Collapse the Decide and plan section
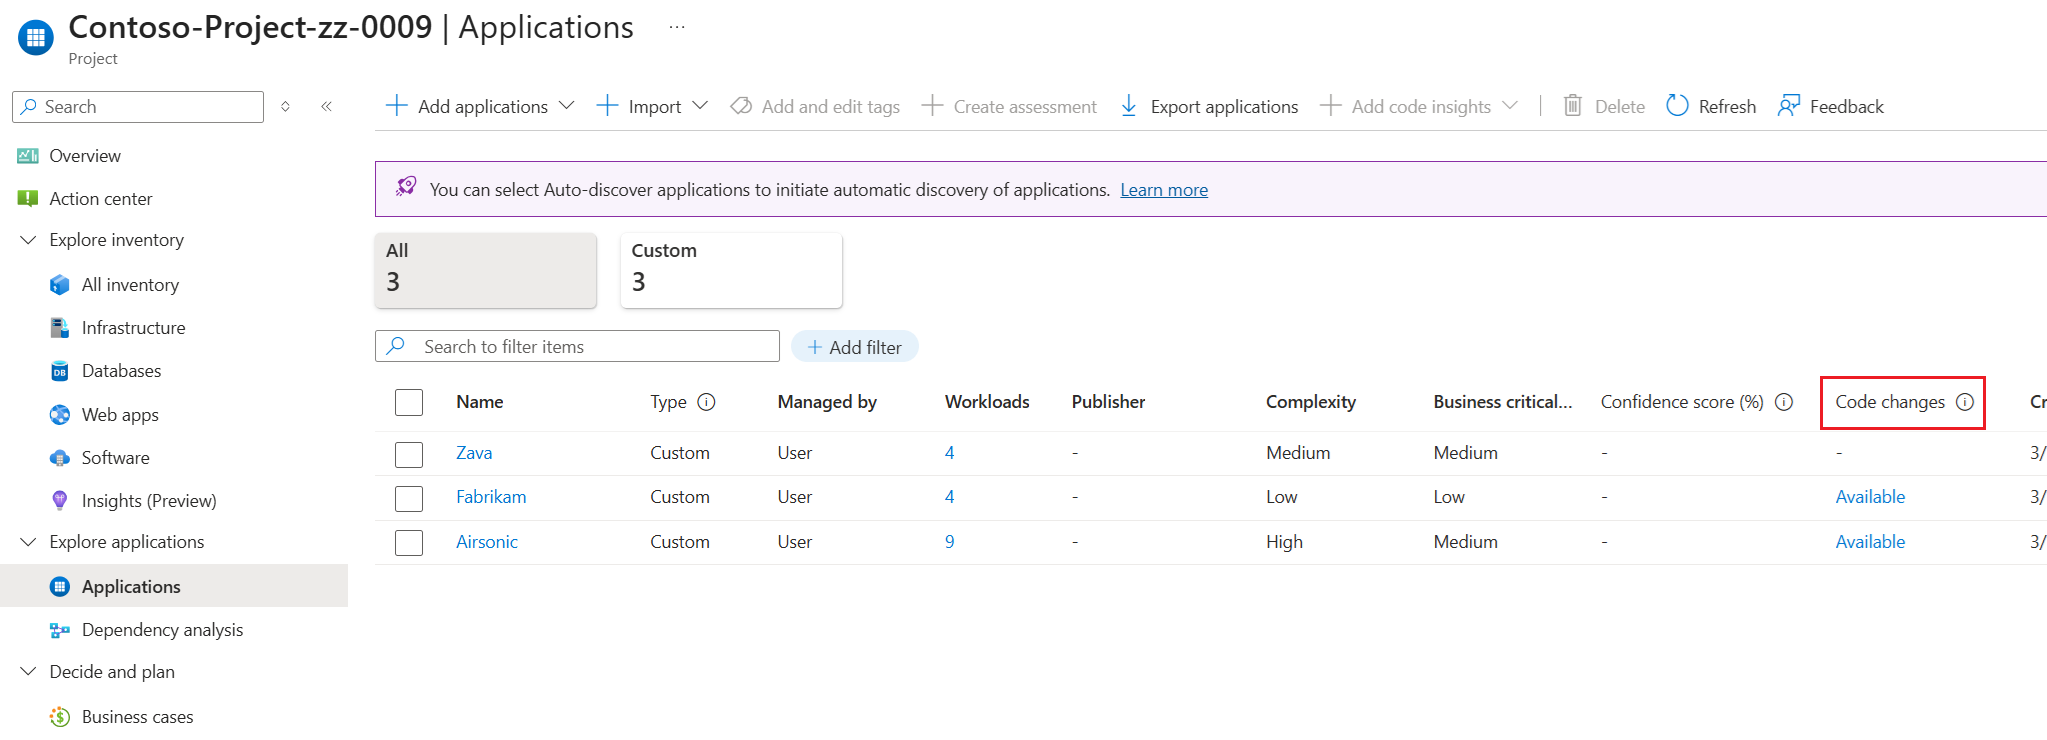 tap(28, 672)
